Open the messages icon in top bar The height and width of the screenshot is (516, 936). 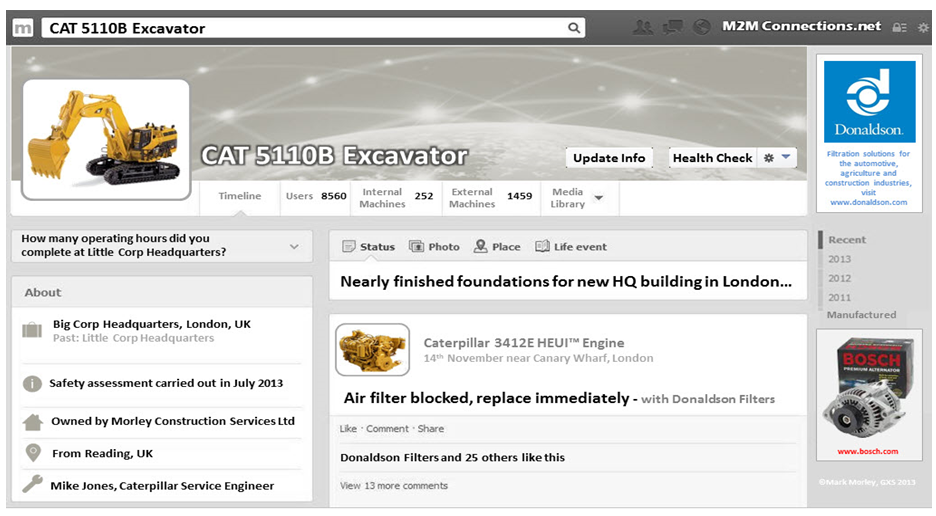[x=673, y=27]
